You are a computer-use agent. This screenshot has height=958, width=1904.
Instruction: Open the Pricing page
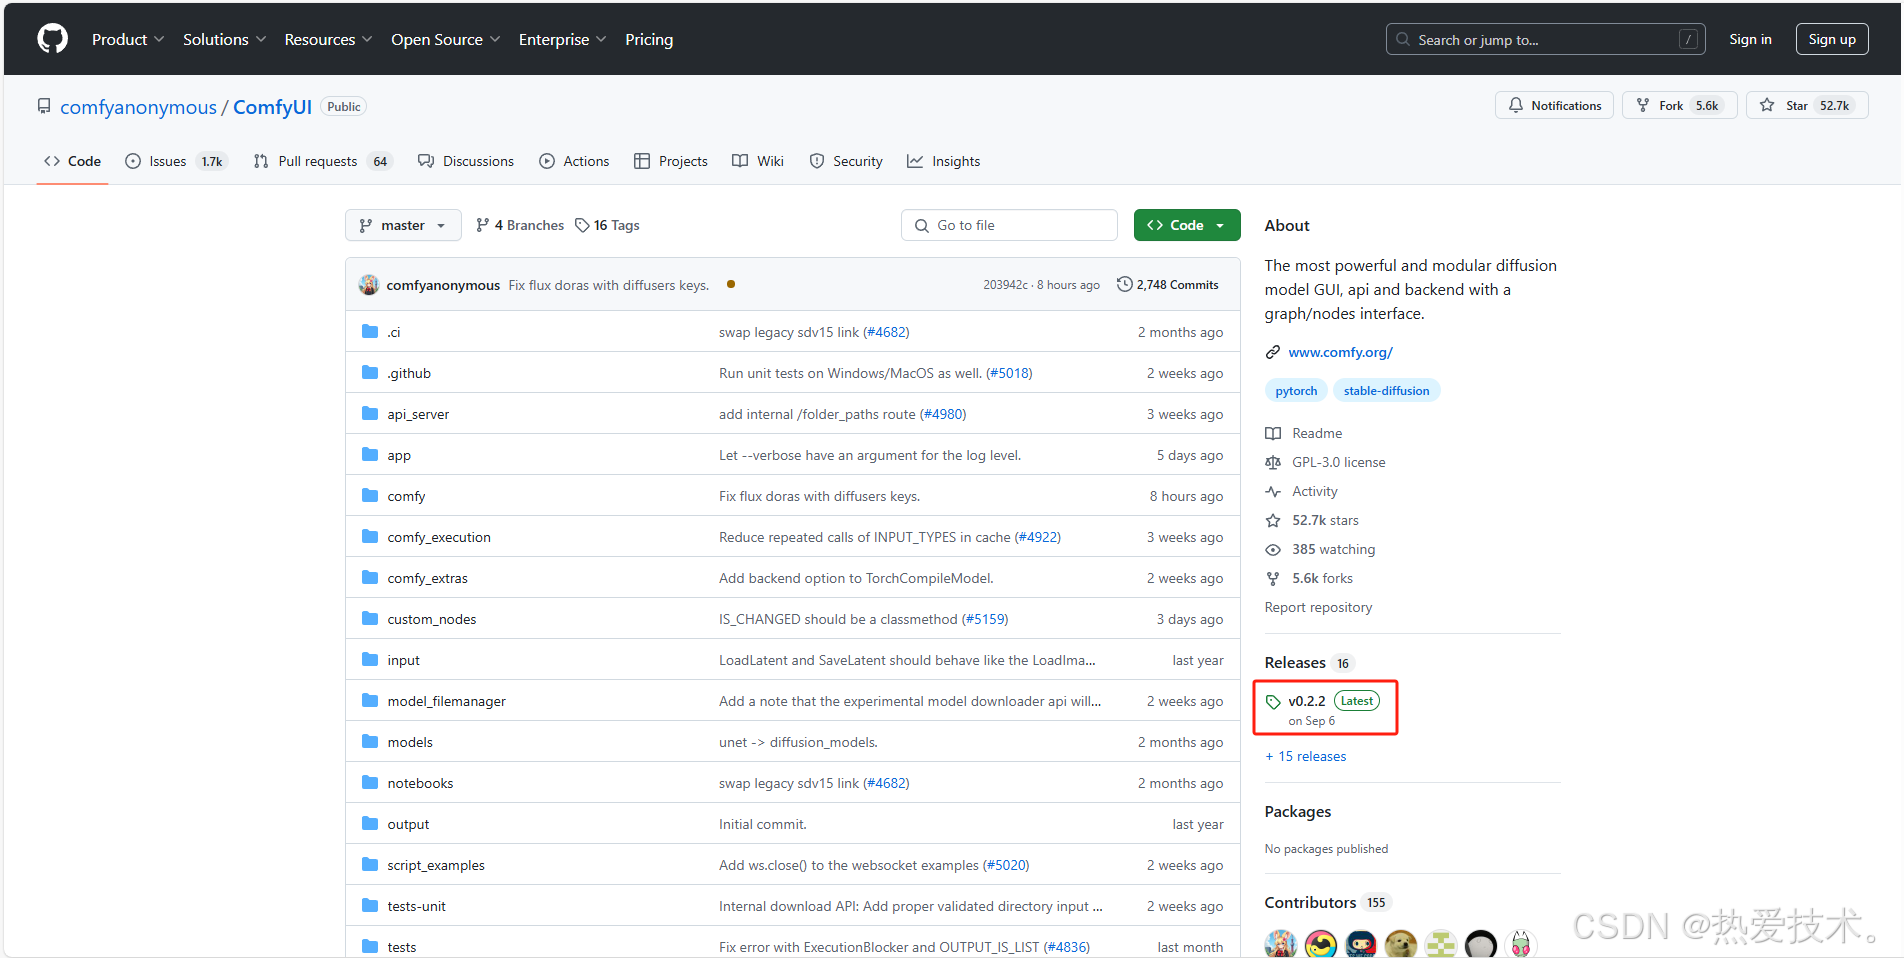tap(649, 39)
